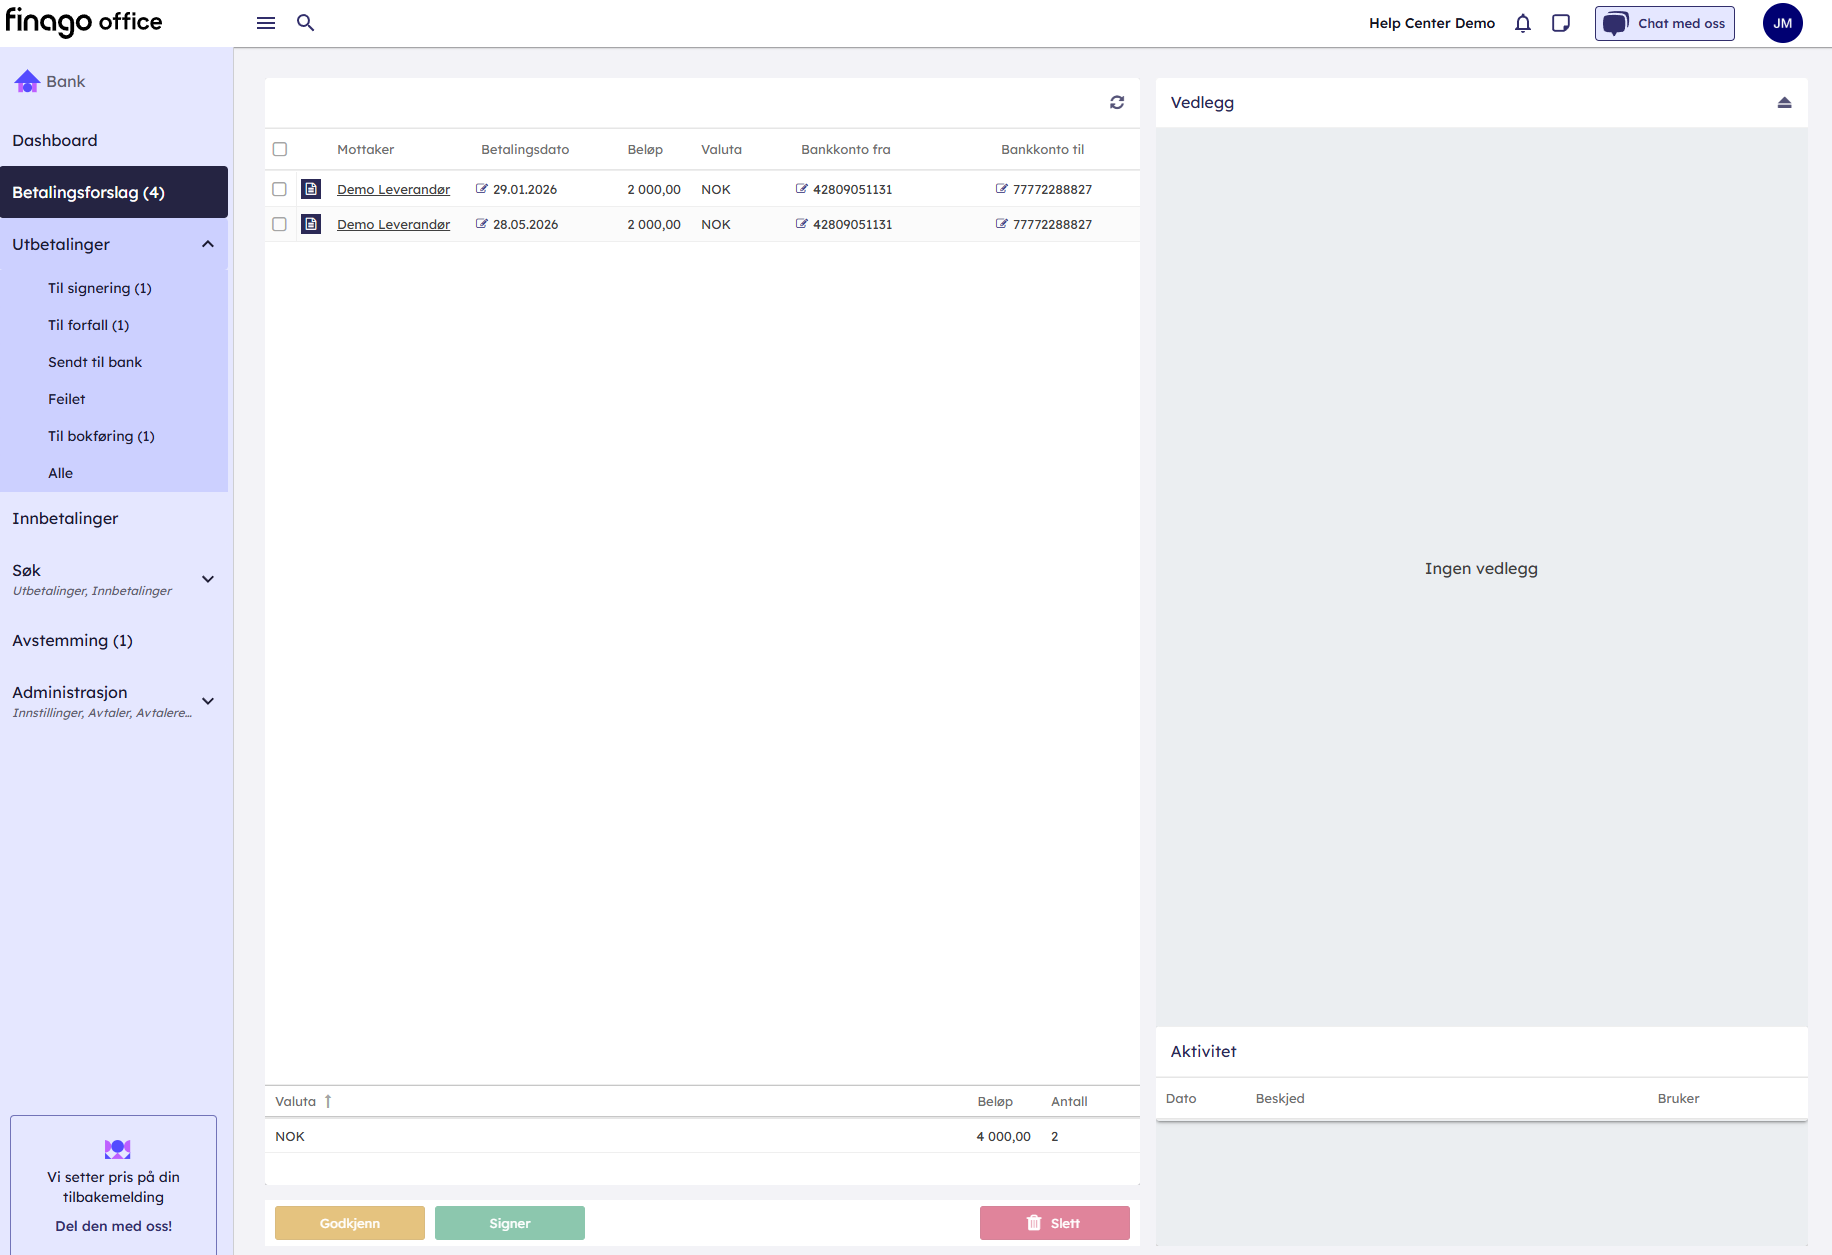Open the notes icon in header
This screenshot has width=1832, height=1255.
point(1560,23)
